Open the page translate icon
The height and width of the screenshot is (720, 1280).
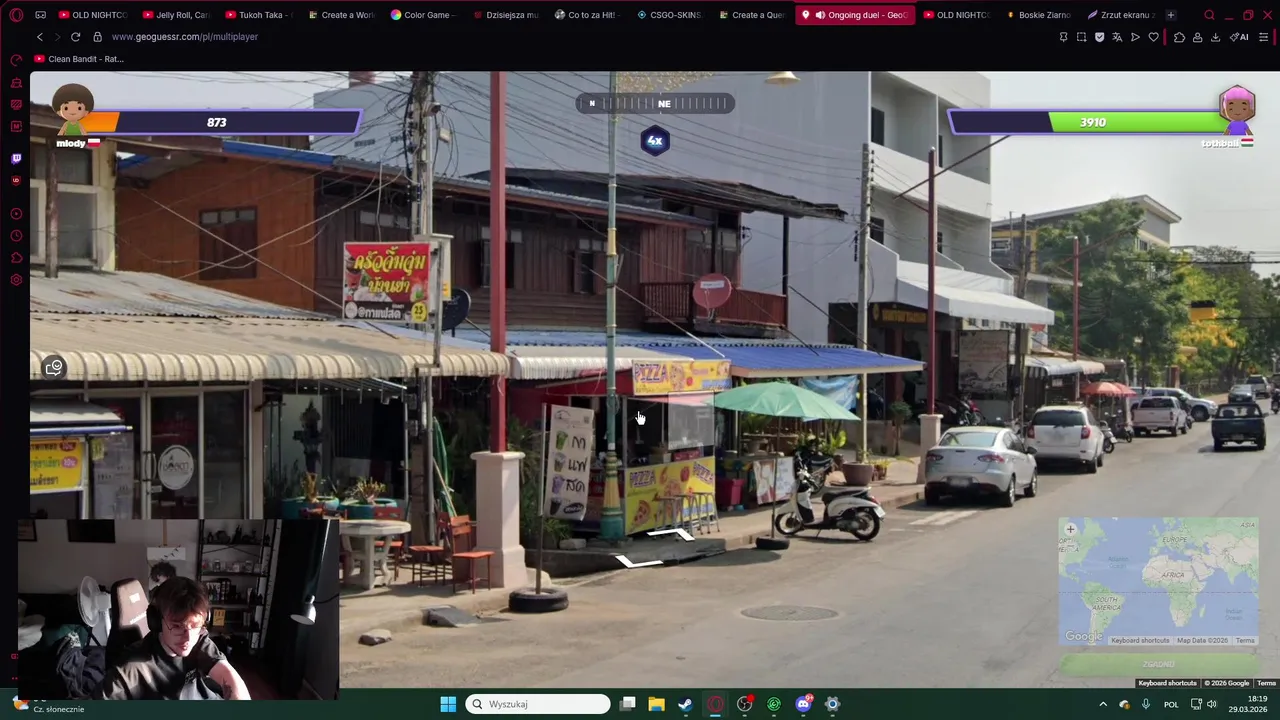pos(1117,37)
